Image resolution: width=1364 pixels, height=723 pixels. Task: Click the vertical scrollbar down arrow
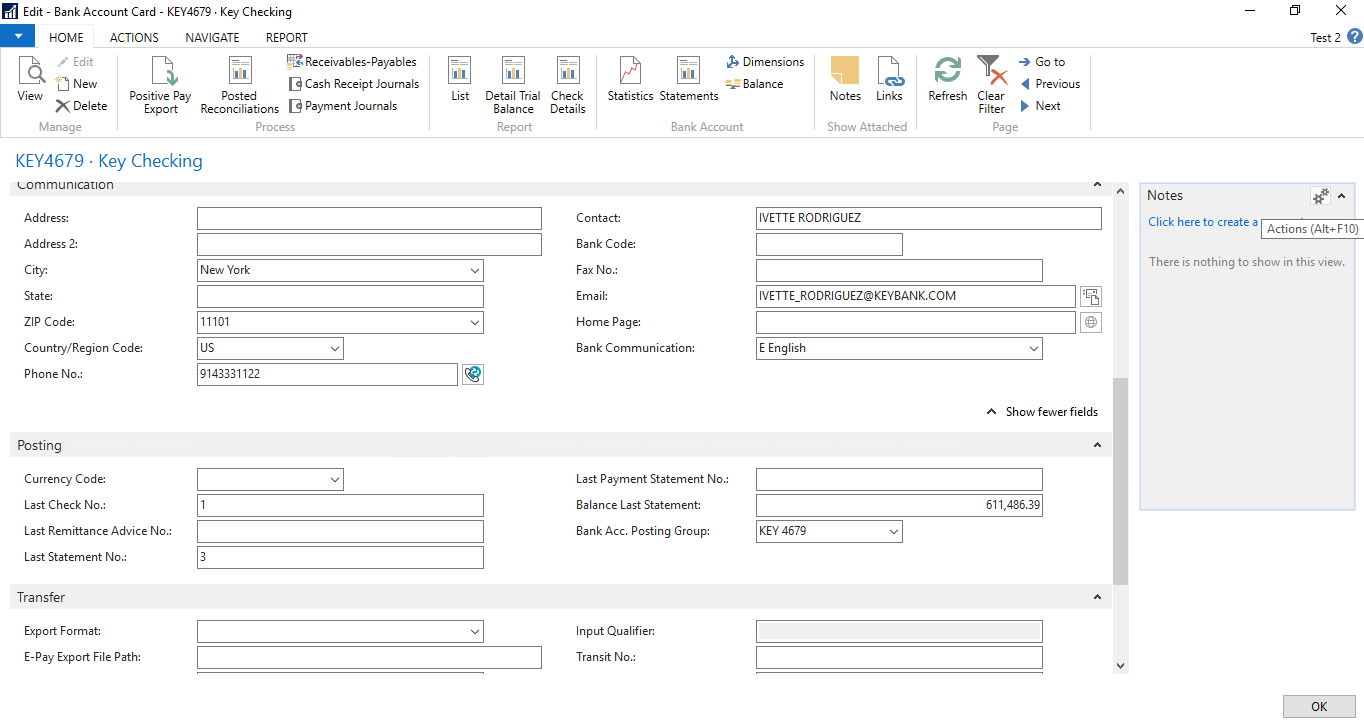pos(1120,665)
